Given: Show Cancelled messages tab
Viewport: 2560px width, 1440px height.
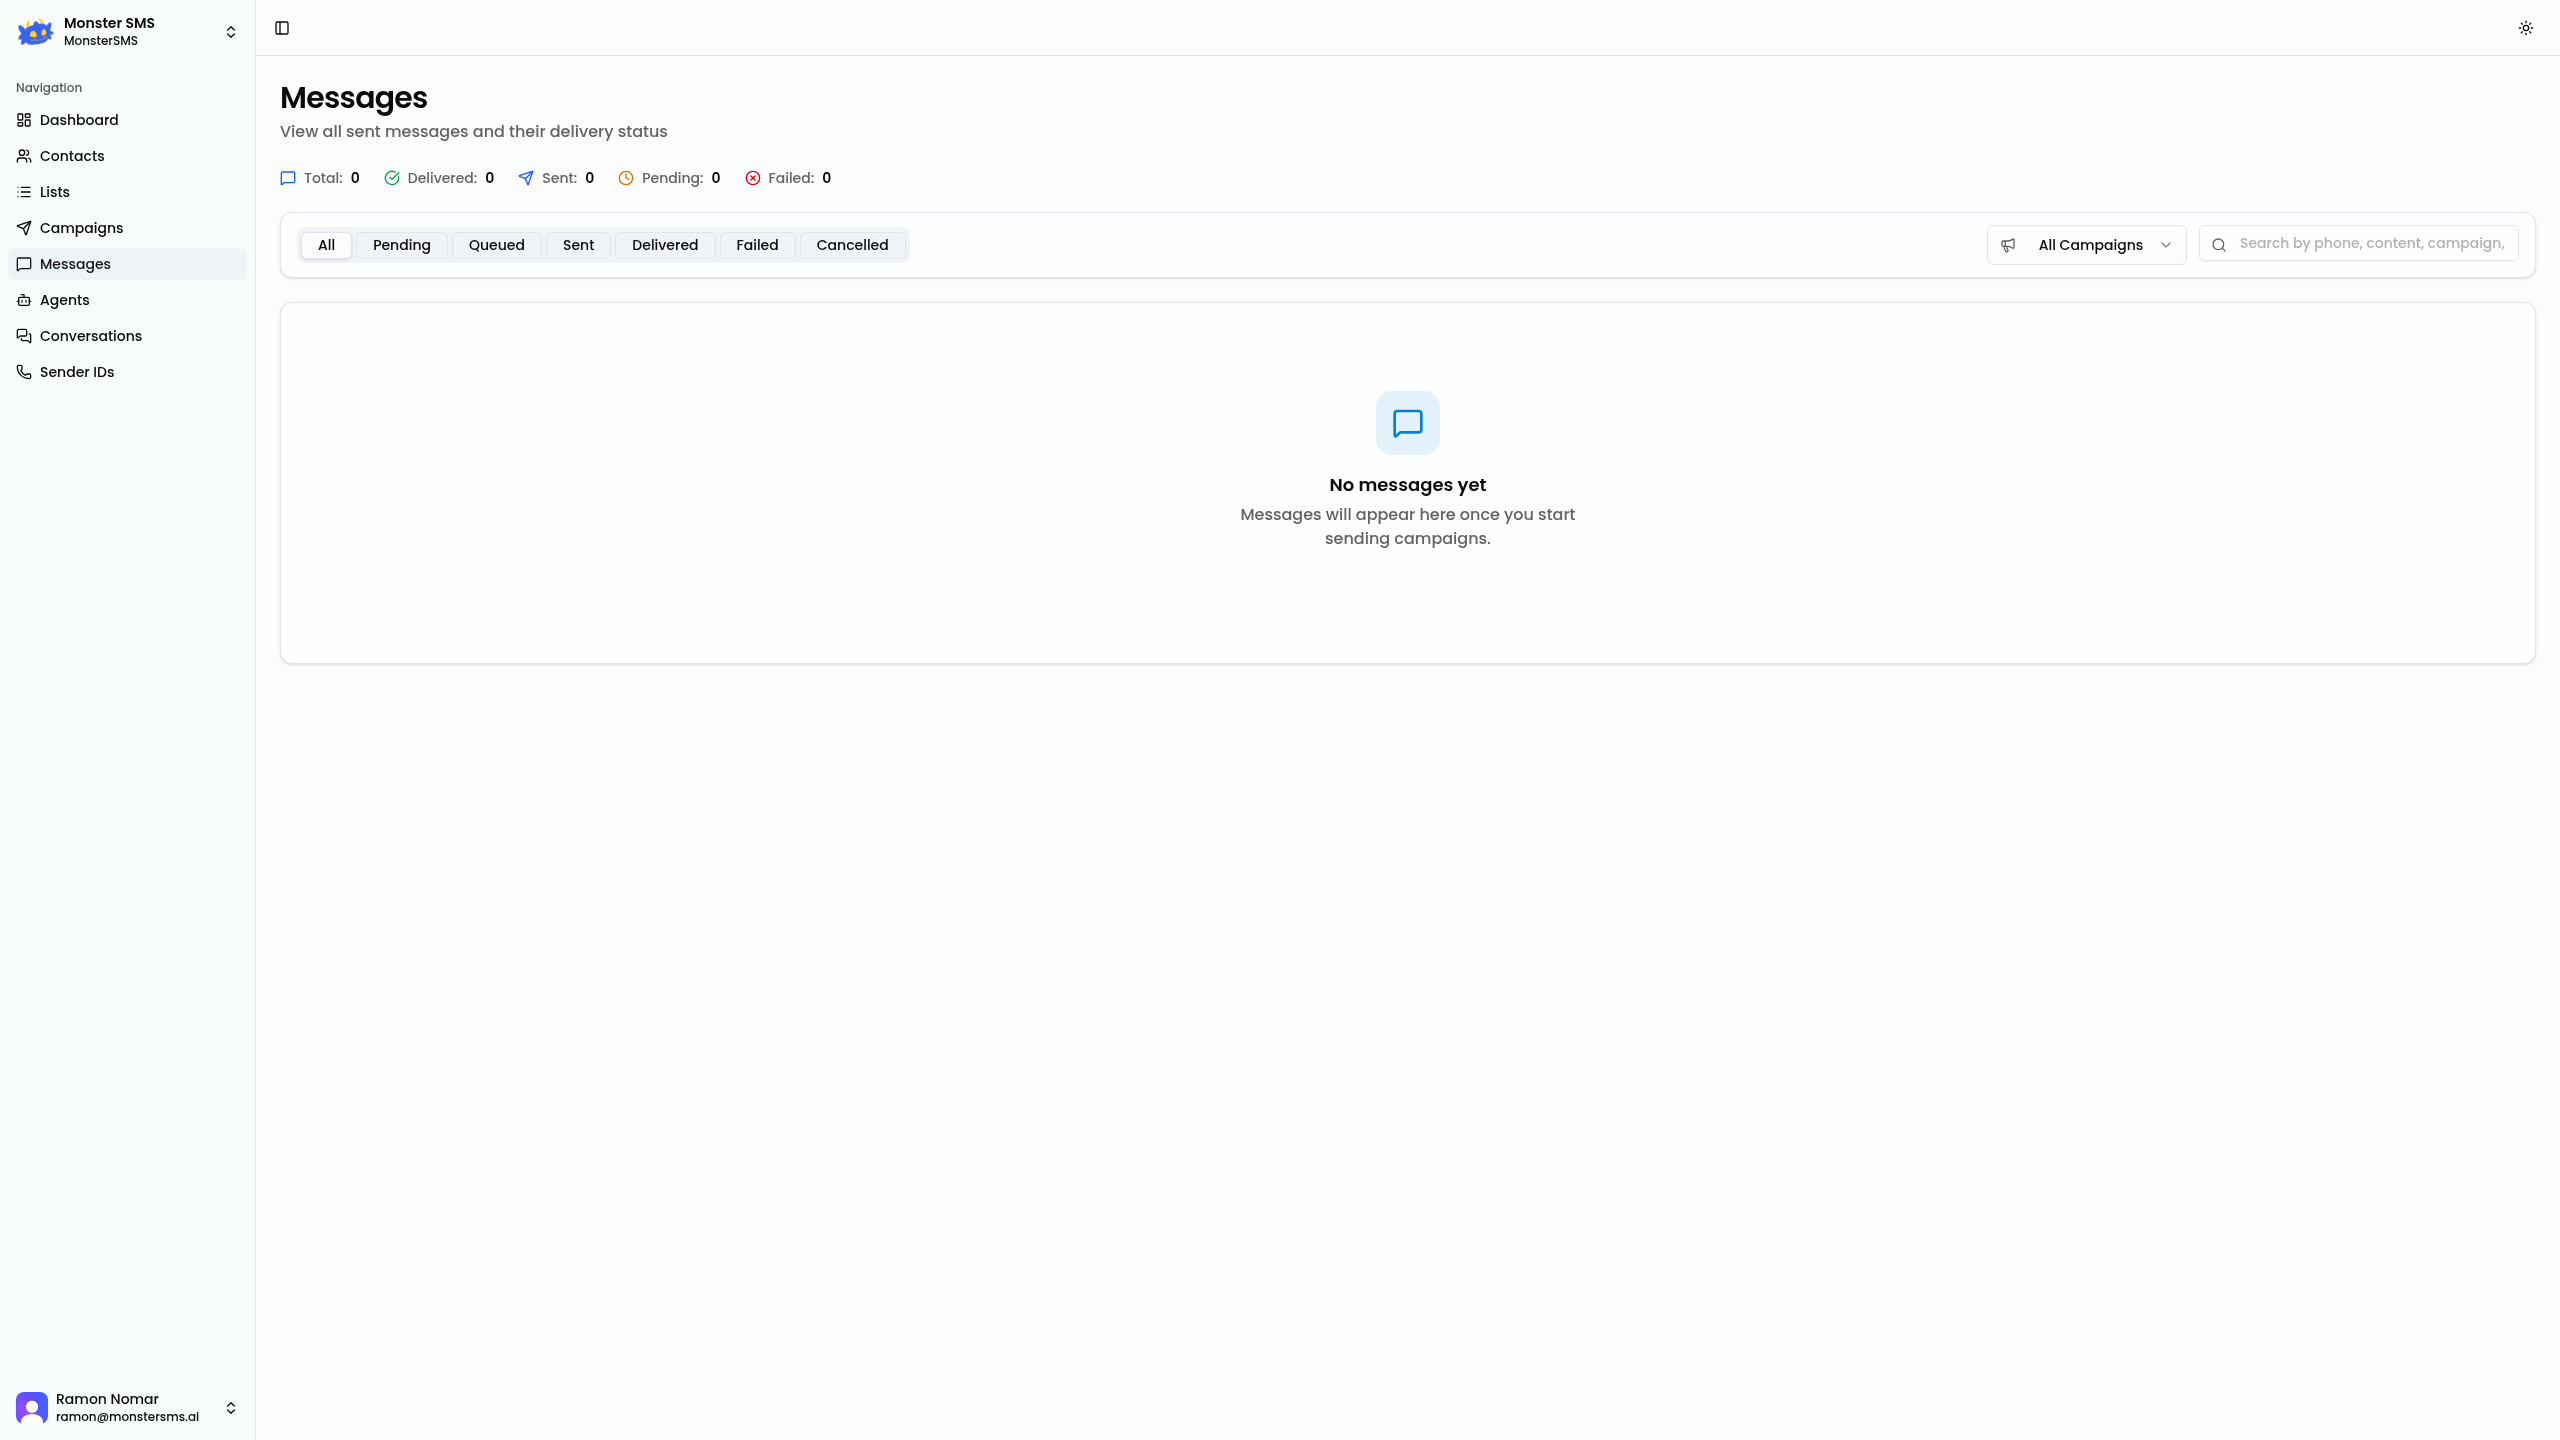Looking at the screenshot, I should [852, 245].
